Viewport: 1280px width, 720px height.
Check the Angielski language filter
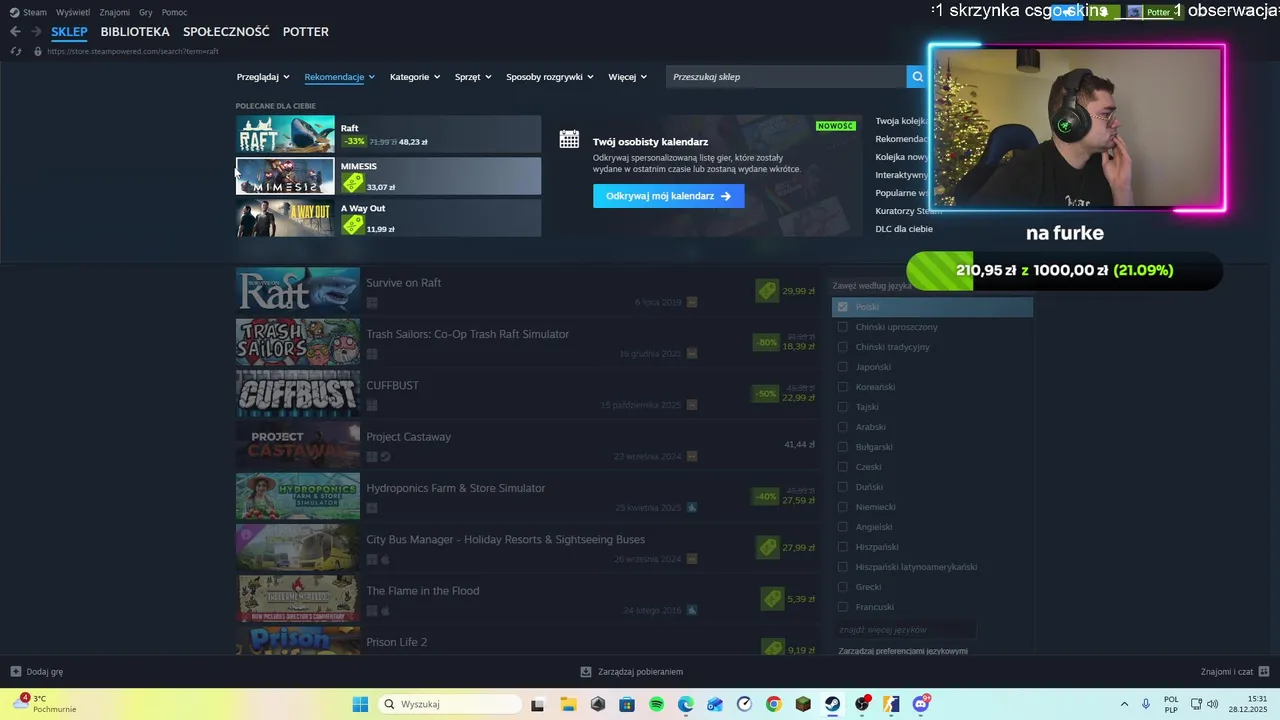pos(843,527)
